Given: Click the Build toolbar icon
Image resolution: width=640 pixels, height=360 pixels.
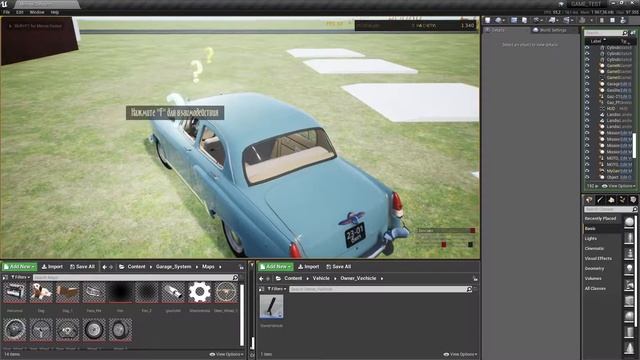Looking at the screenshot, I should click(583, 20).
